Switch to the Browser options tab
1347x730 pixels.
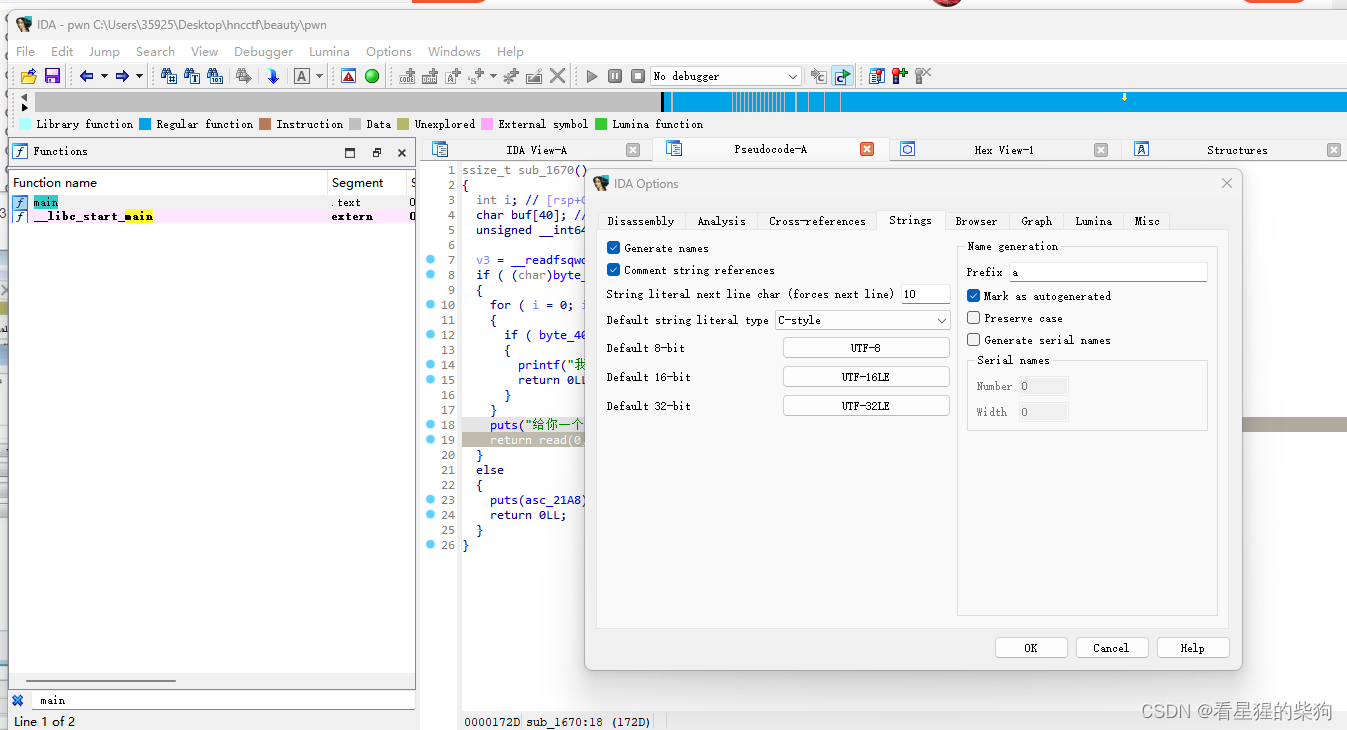coord(976,221)
